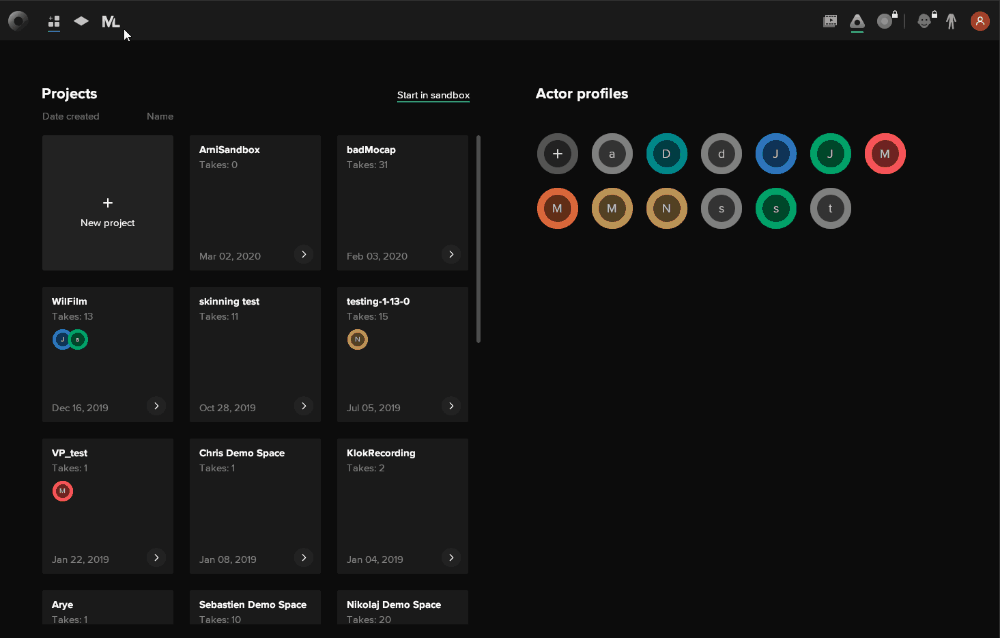Open WilFilm project with its arrow

coord(156,406)
